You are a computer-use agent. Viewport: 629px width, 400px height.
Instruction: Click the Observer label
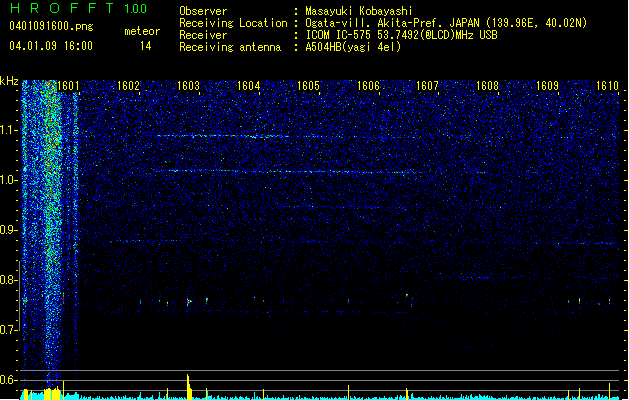click(203, 11)
